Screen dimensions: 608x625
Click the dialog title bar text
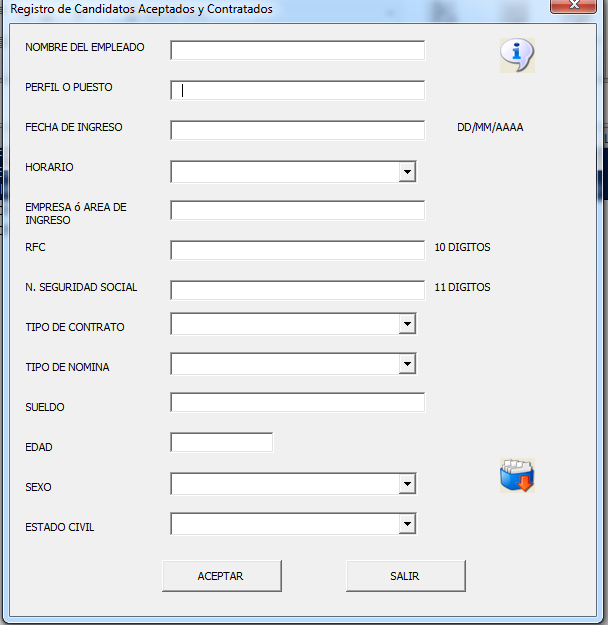tap(141, 9)
